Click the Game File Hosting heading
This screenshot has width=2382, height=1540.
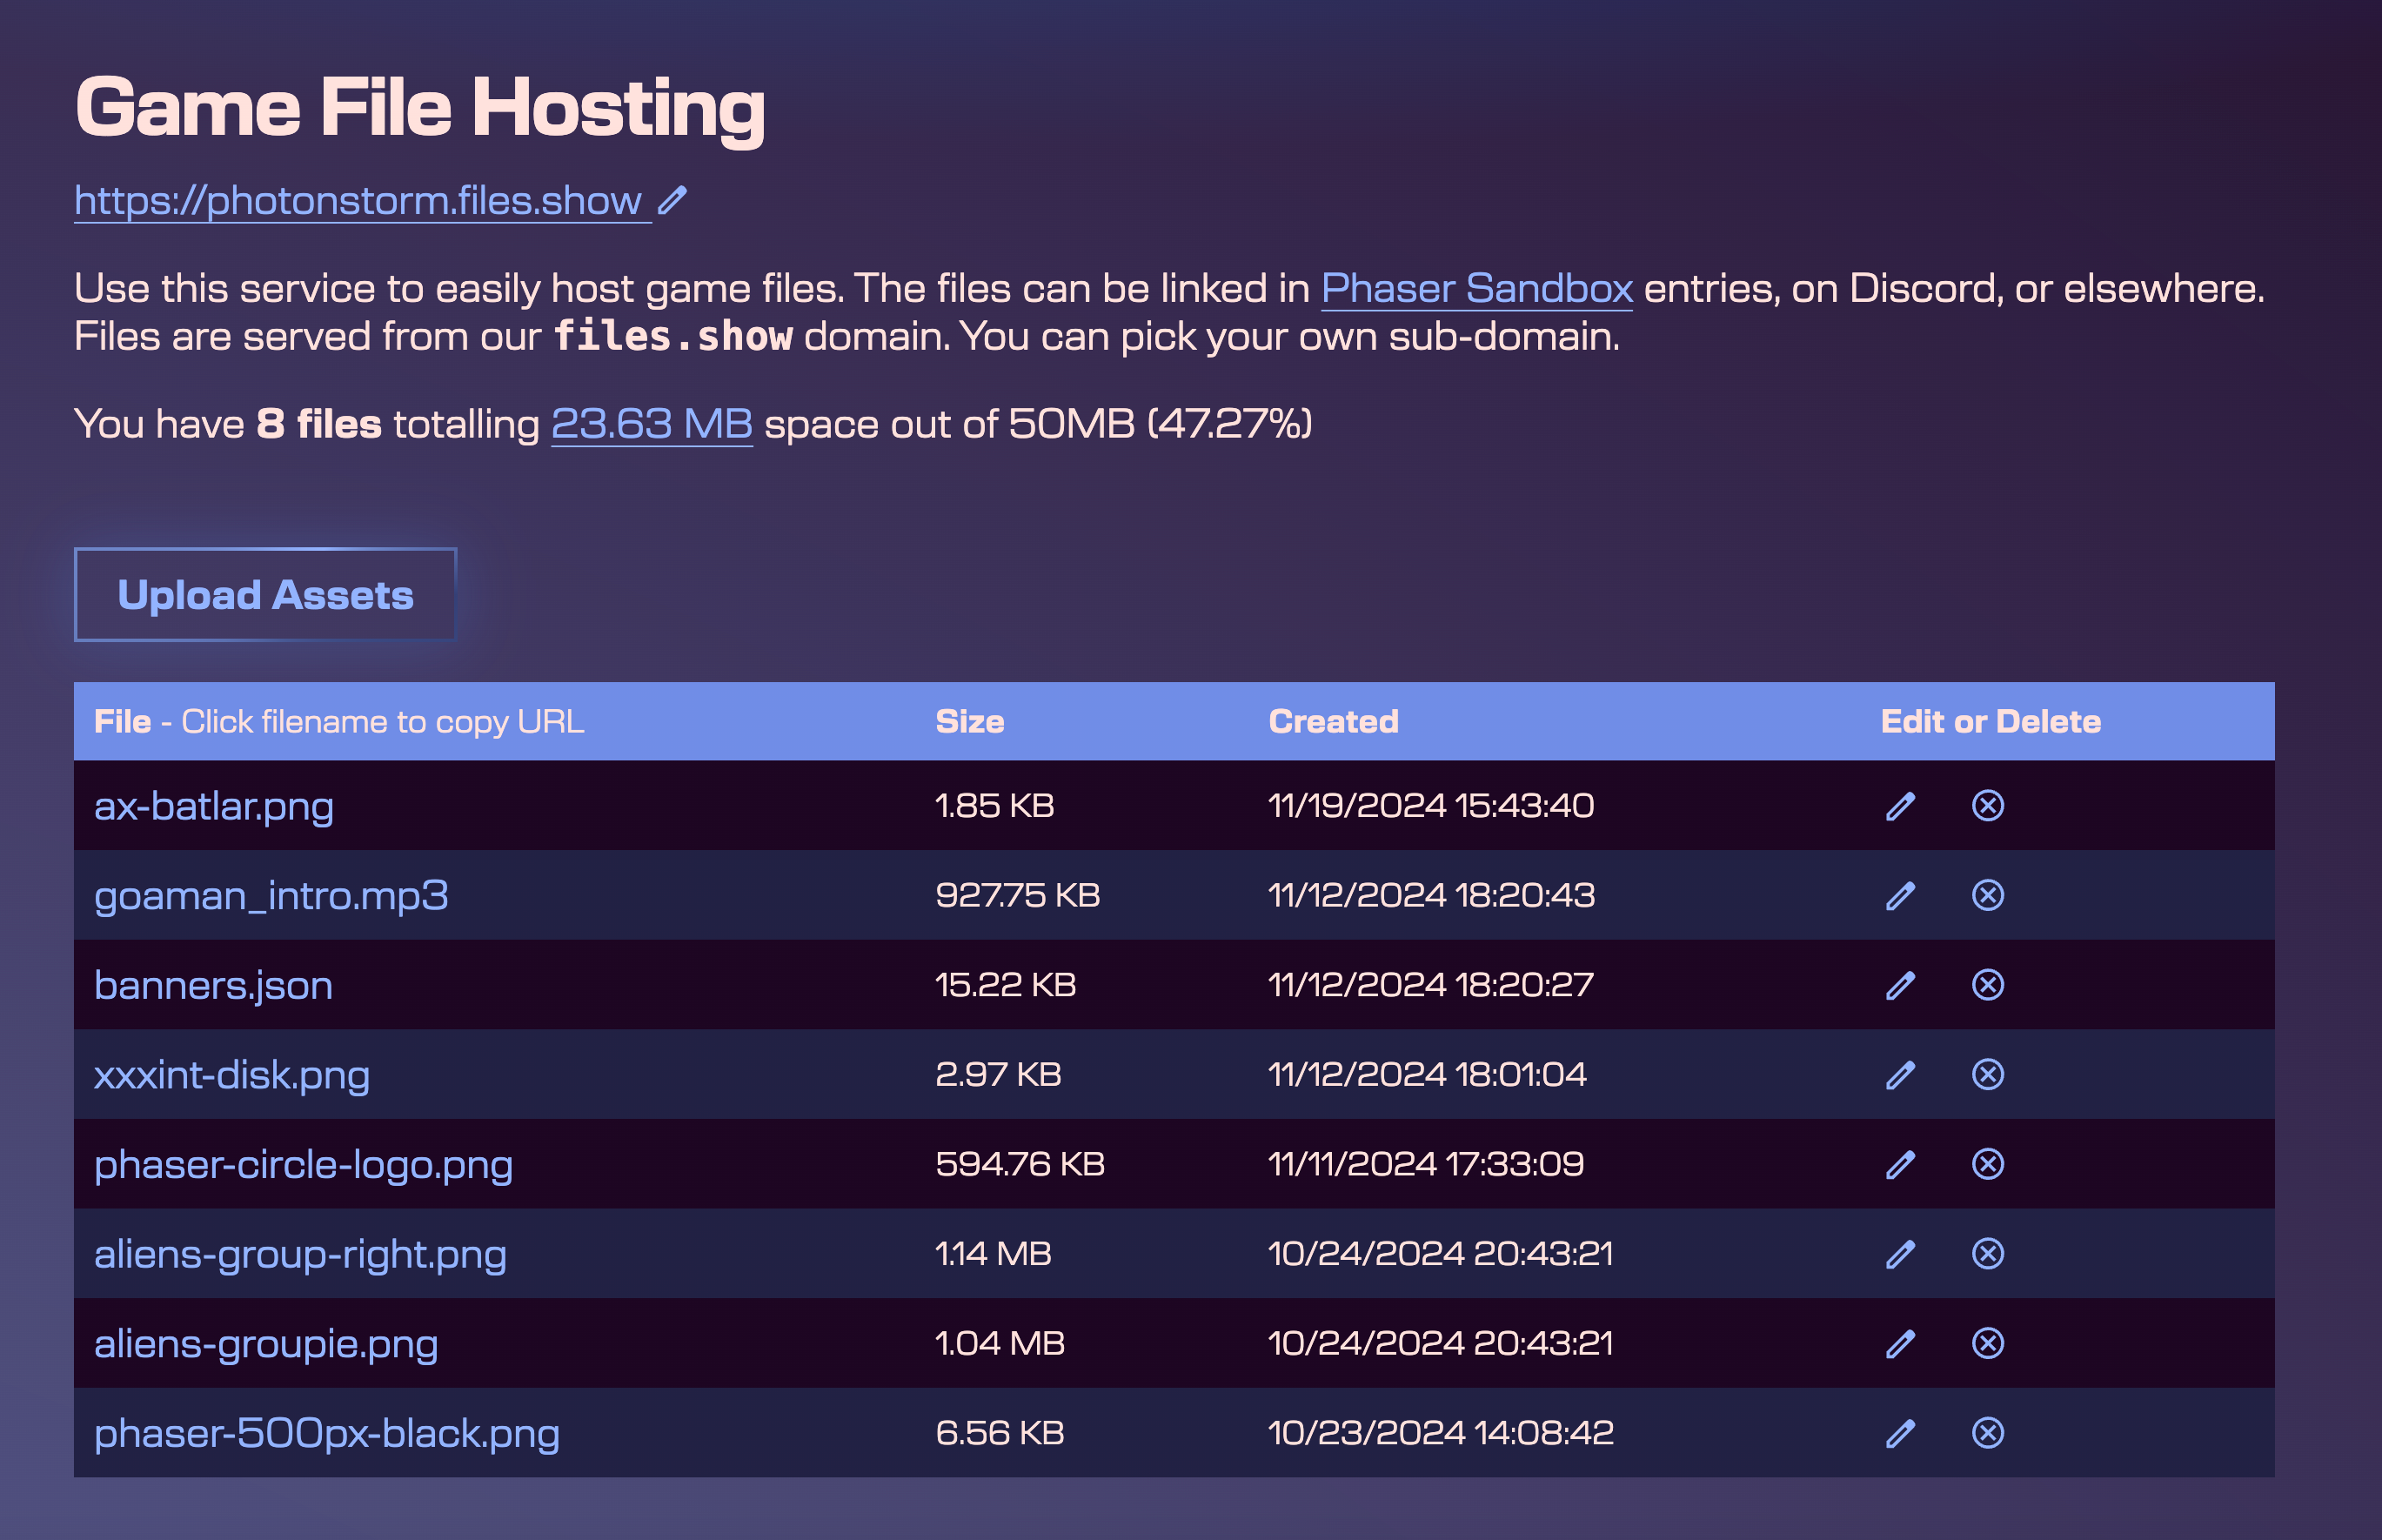(420, 108)
